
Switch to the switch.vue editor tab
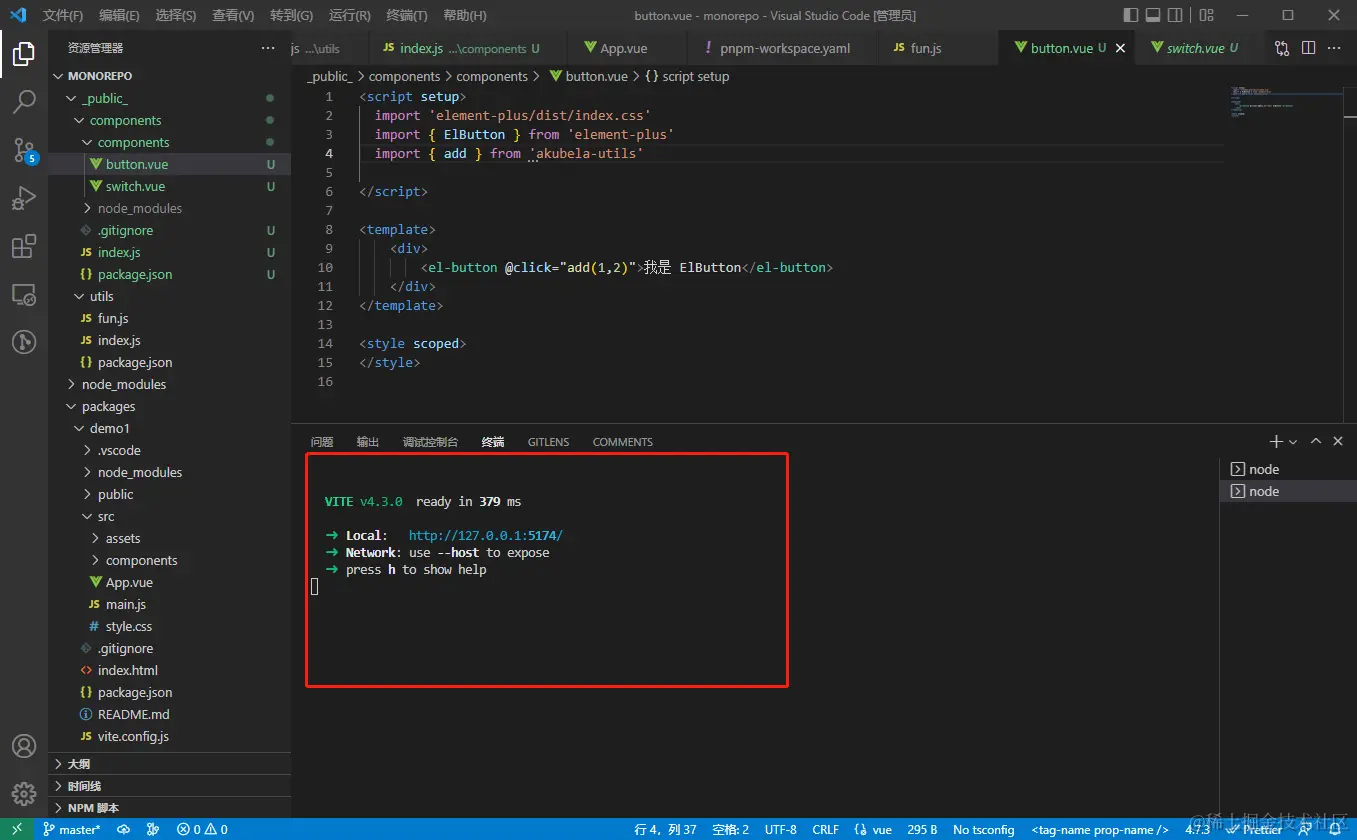point(1194,48)
